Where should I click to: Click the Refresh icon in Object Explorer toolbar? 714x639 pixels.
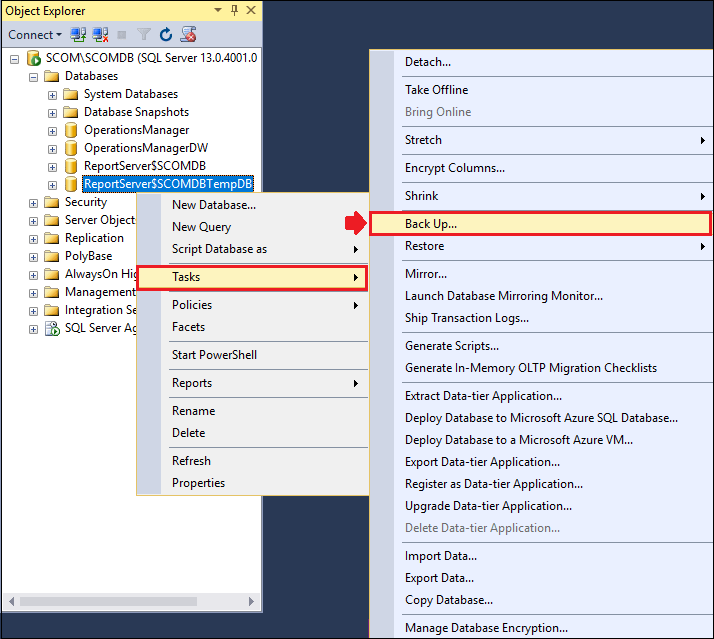point(166,35)
